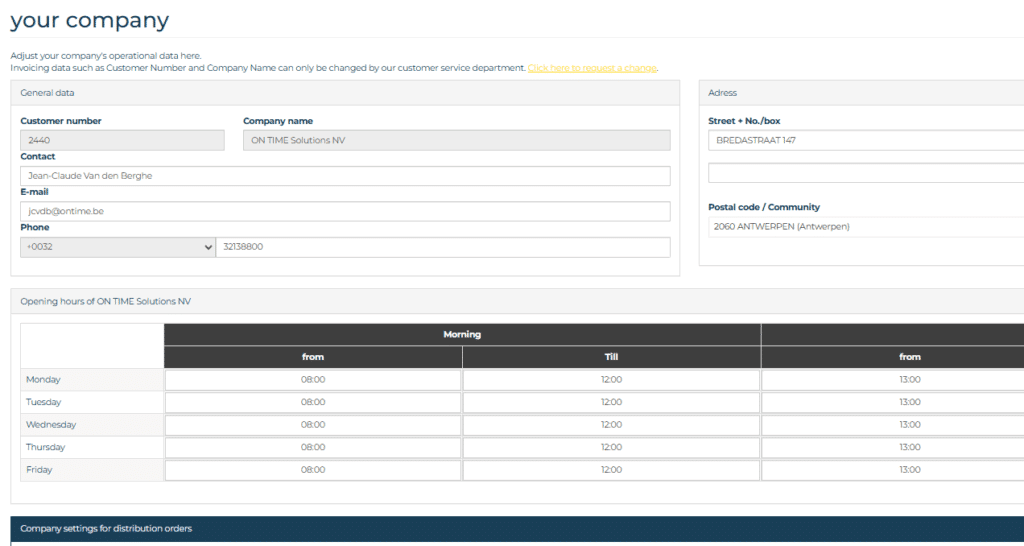Click the link to request a change
Screen dimensions: 1024x546
pyautogui.click(x=592, y=68)
